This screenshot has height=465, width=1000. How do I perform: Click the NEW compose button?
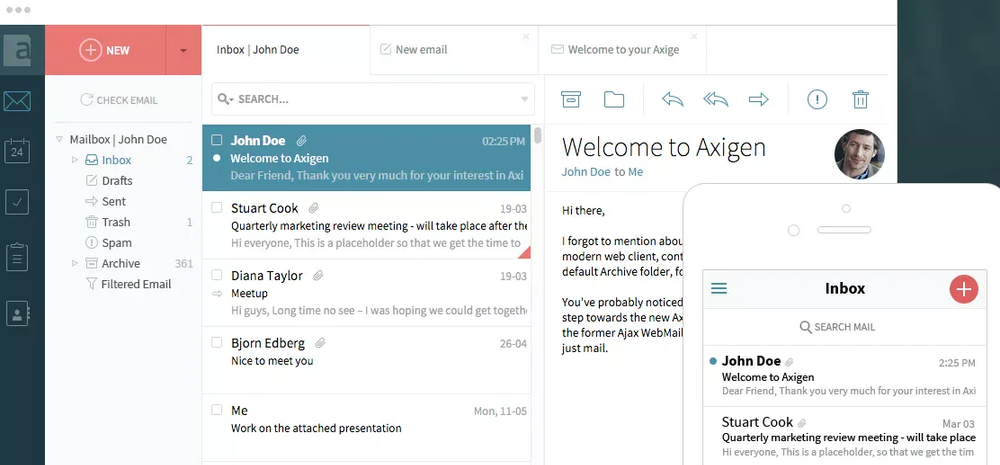click(x=105, y=50)
